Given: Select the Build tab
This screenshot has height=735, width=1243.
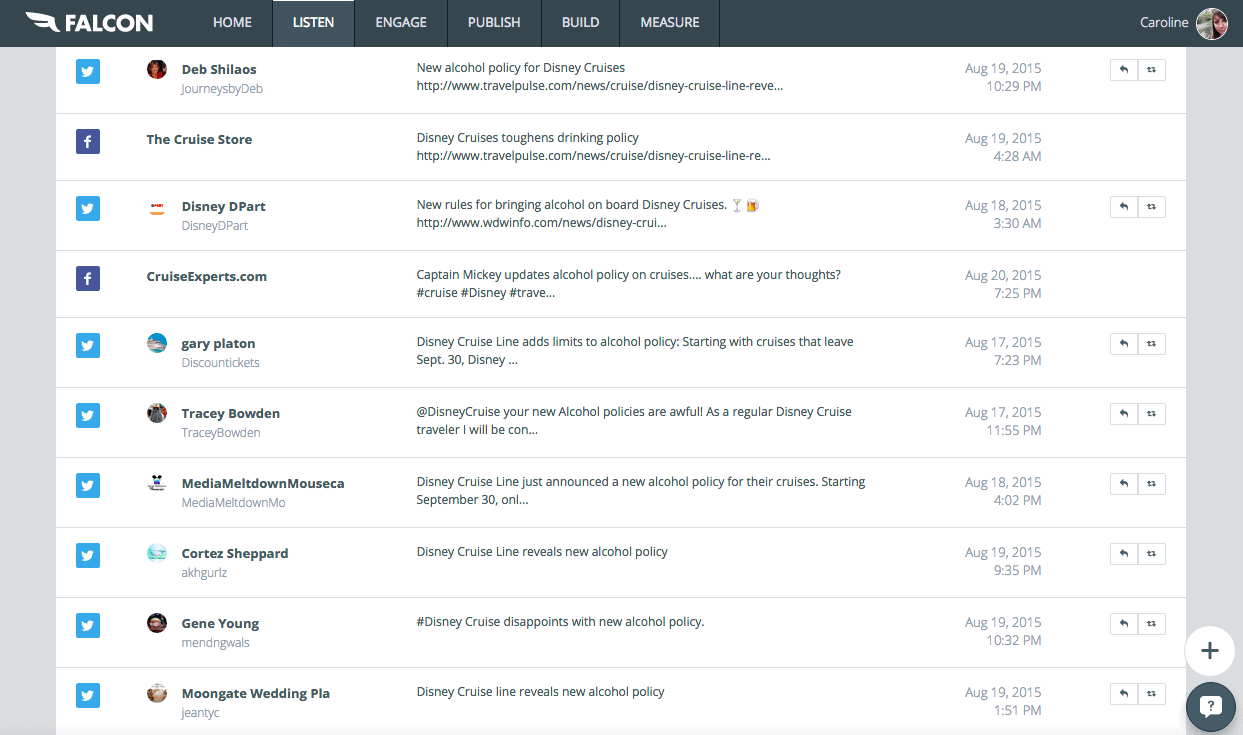Looking at the screenshot, I should pyautogui.click(x=580, y=22).
